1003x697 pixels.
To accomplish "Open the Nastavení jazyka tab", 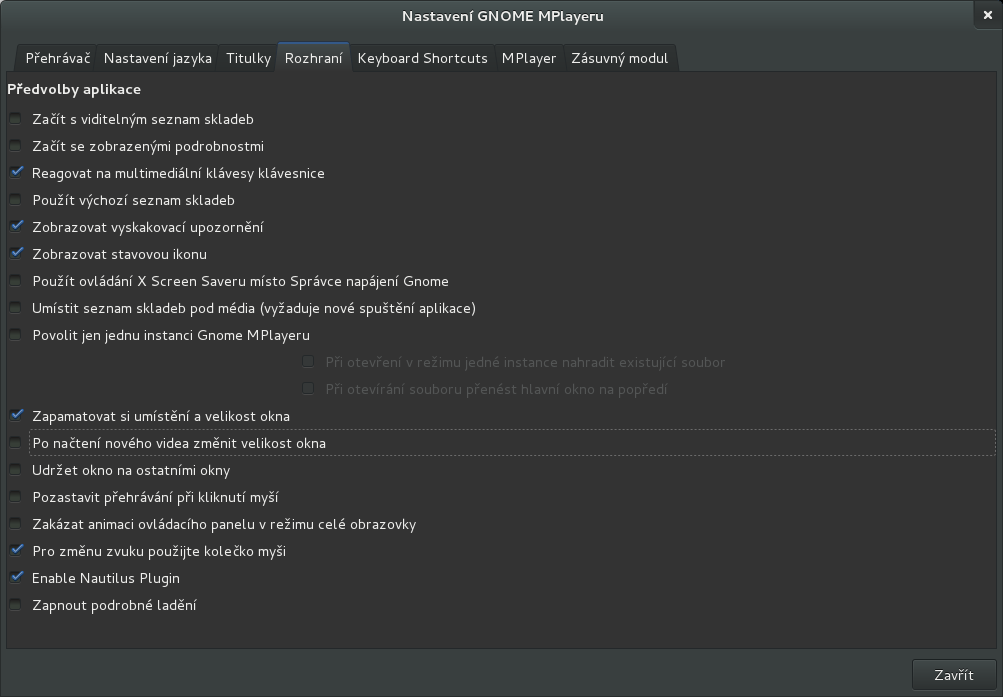I will [157, 58].
